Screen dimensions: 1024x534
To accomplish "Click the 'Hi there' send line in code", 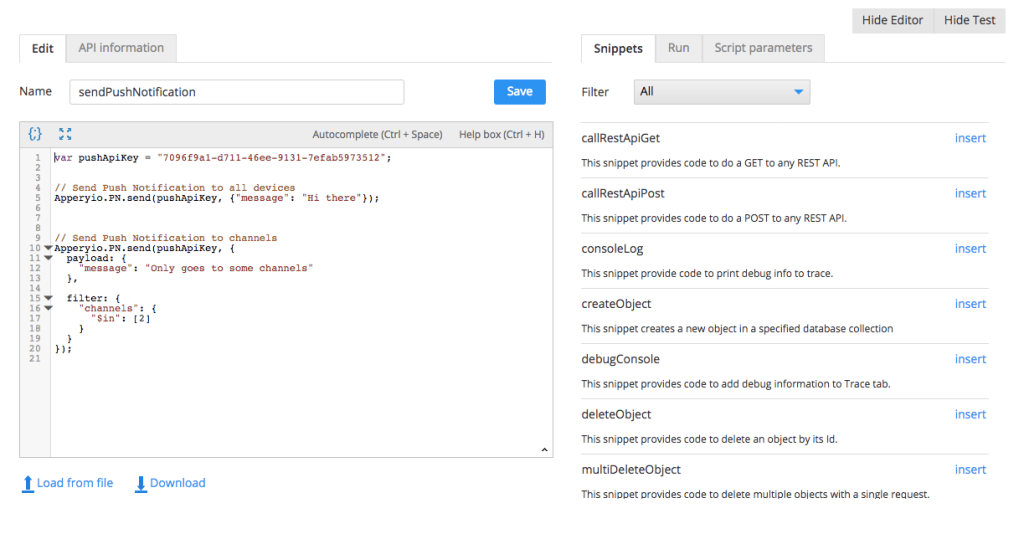I will pos(216,198).
